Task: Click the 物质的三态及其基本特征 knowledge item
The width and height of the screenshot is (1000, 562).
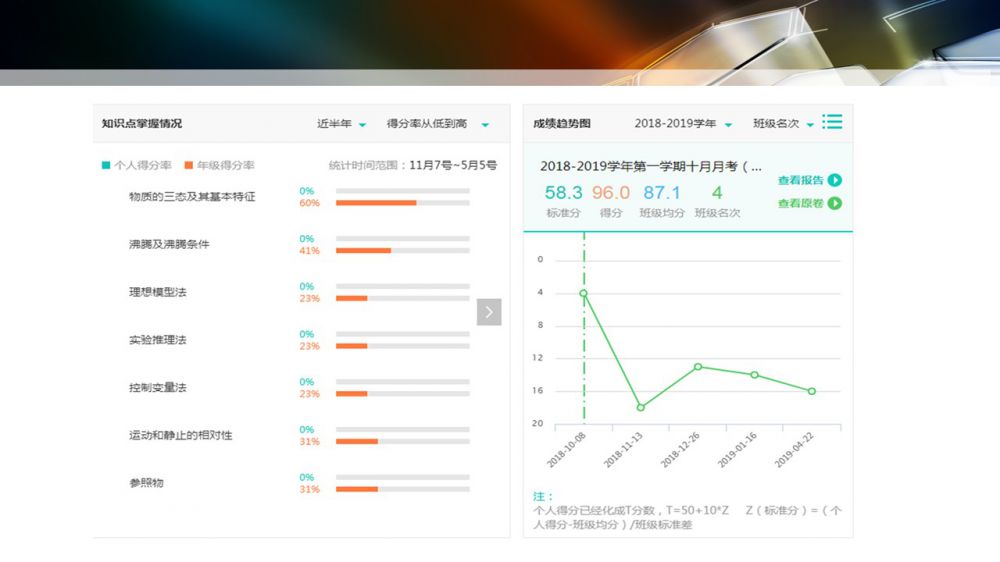Action: point(192,197)
